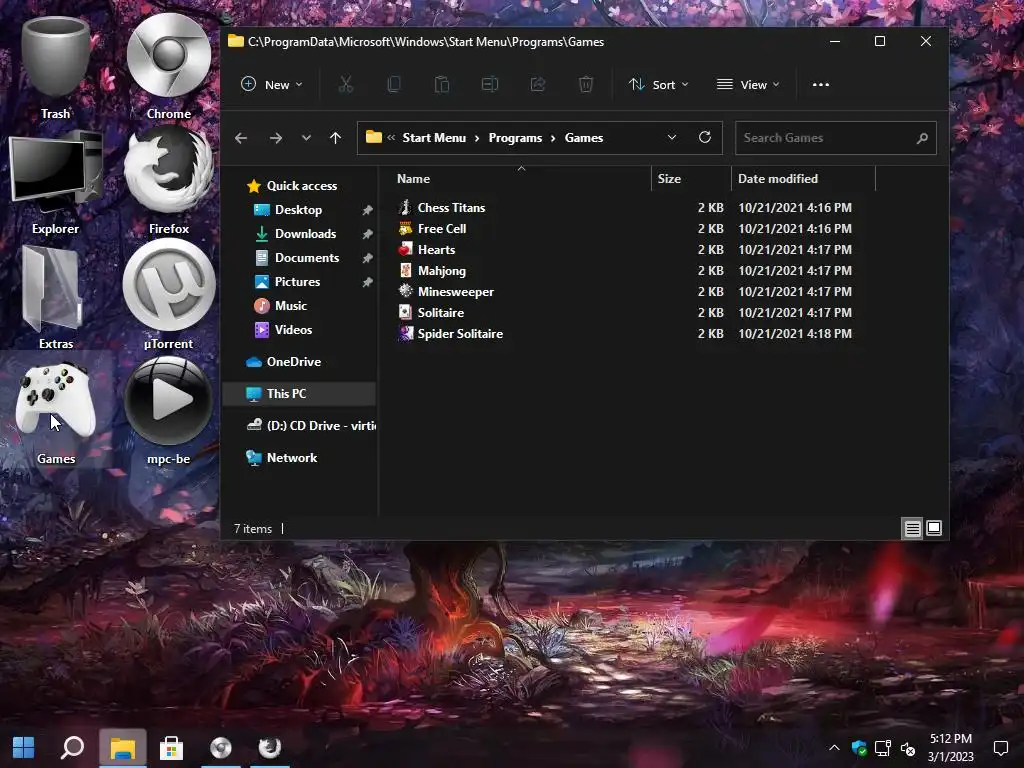Click the Paste clipboard icon

point(442,84)
